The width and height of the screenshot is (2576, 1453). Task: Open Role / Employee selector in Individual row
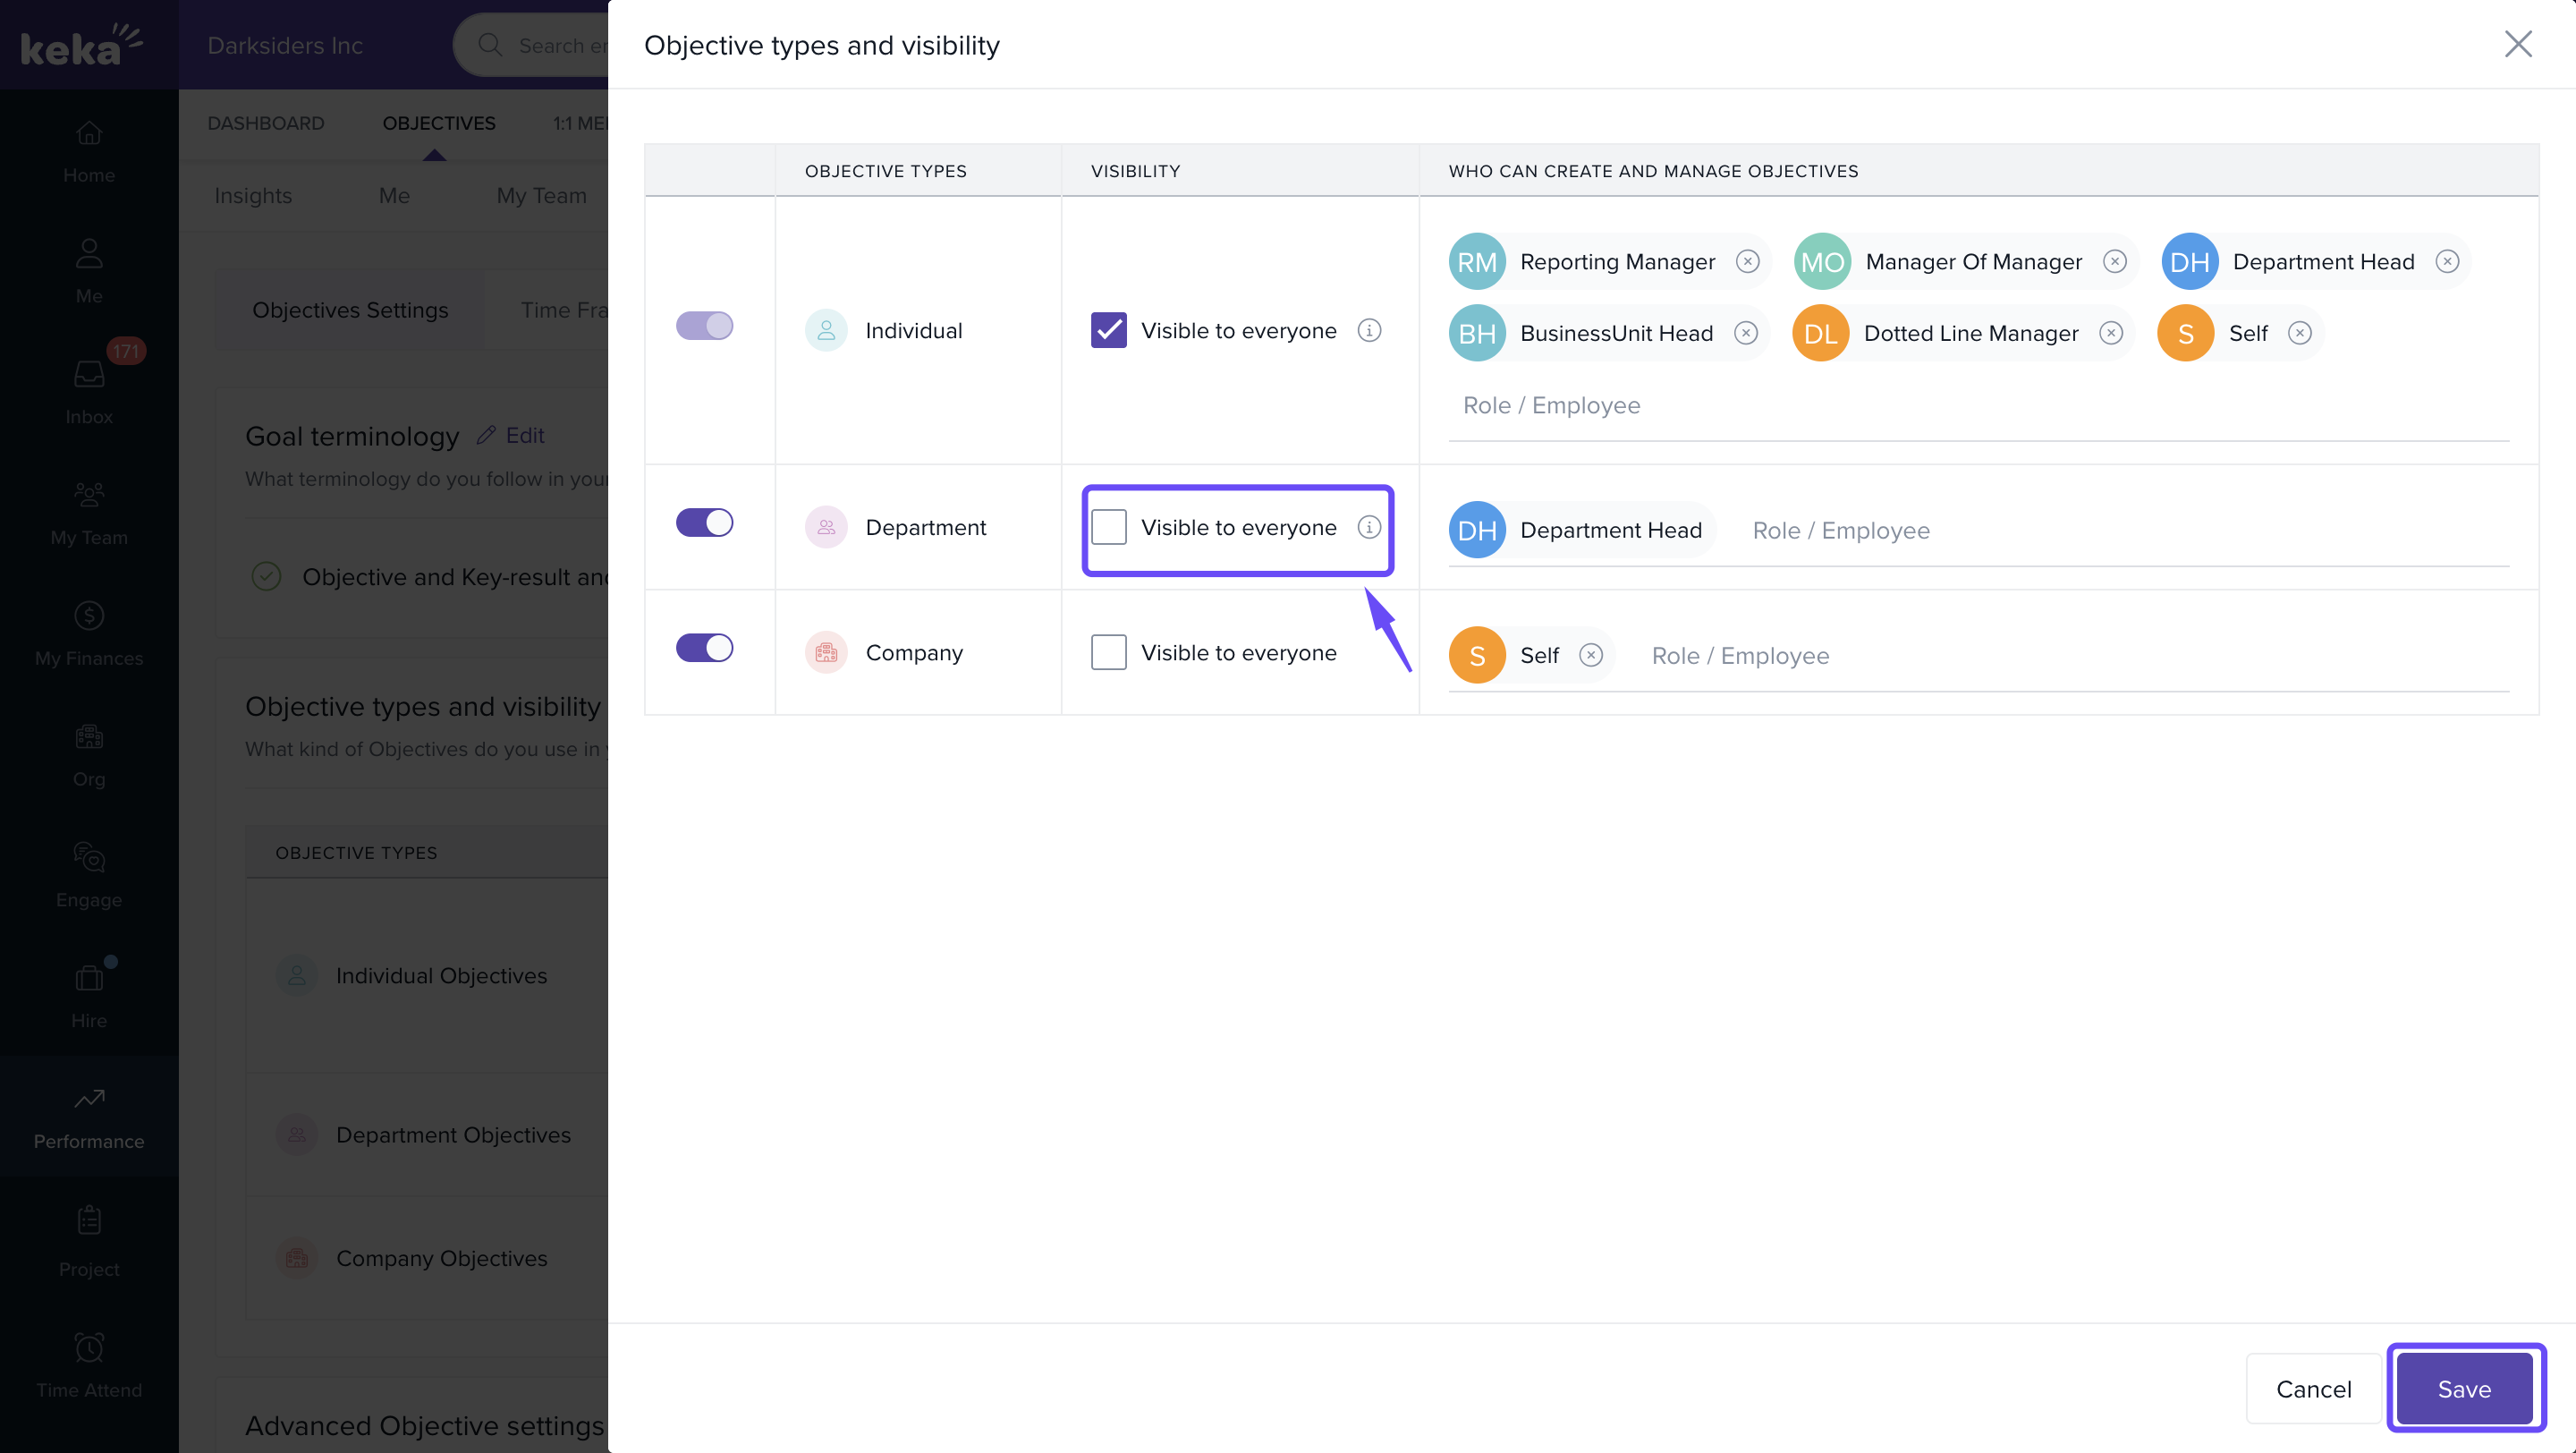click(x=1551, y=406)
